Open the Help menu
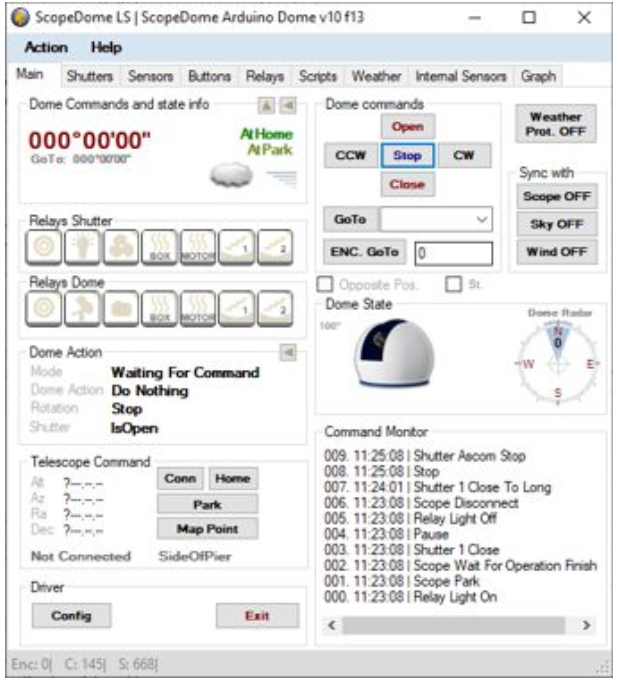 click(x=106, y=47)
